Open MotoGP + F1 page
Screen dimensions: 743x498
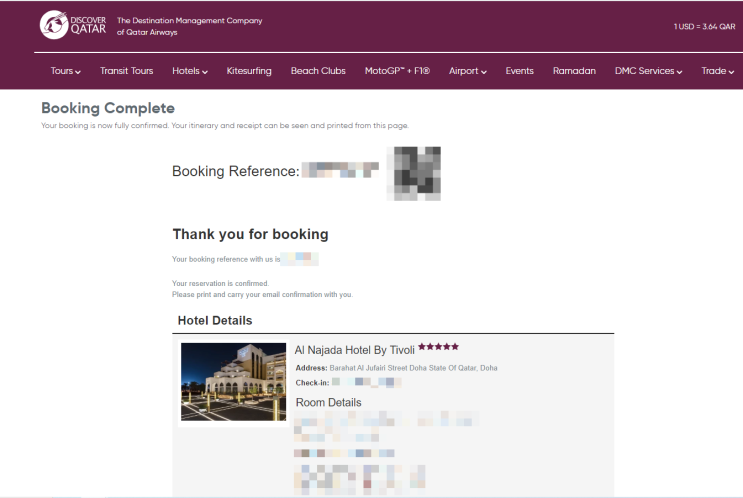coord(397,71)
